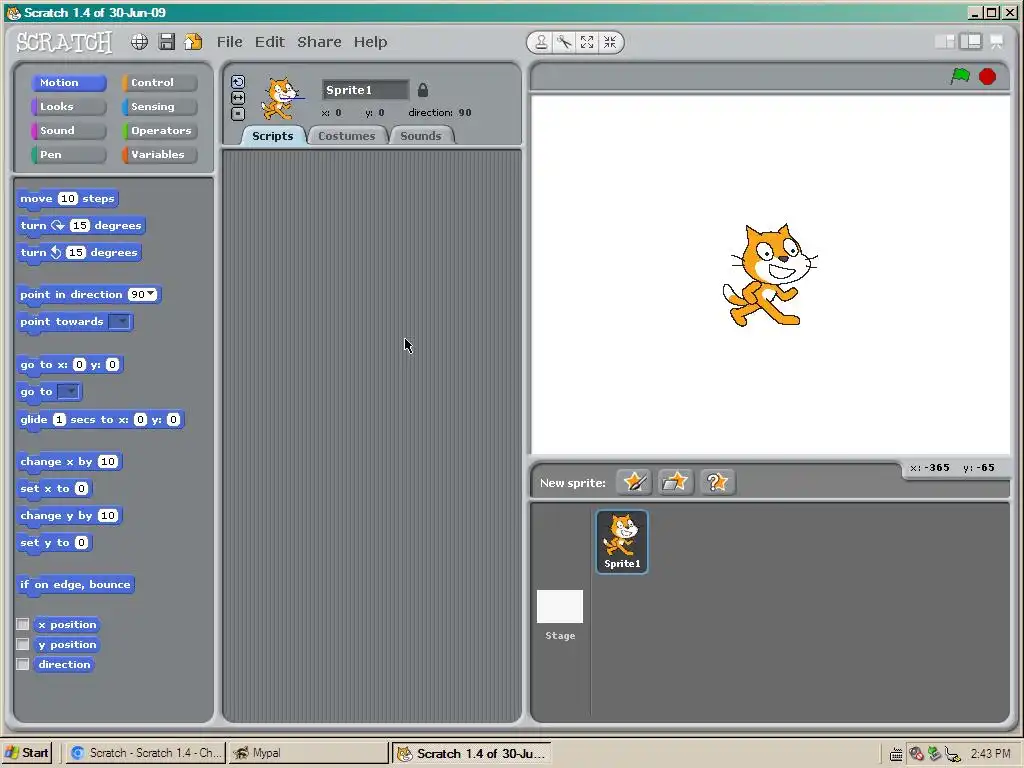
Task: Click the set y to 0 block
Action: (54, 543)
